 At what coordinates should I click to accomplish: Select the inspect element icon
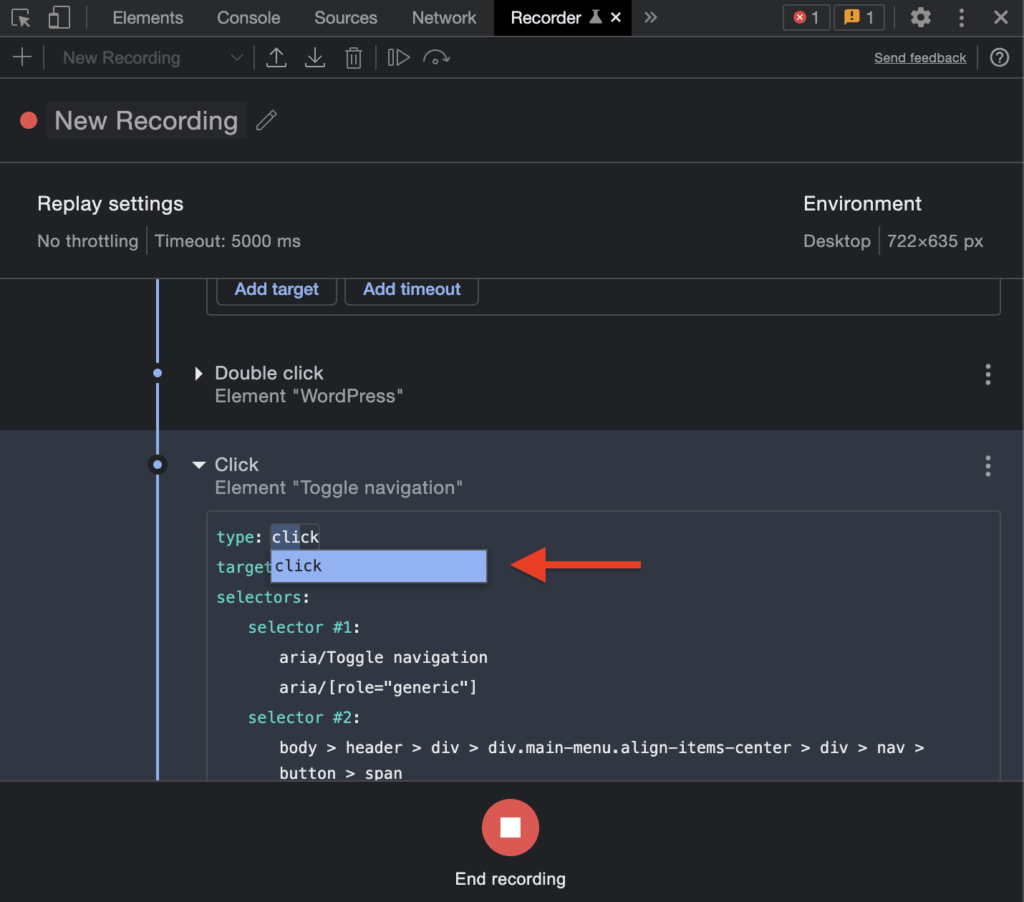[x=22, y=17]
